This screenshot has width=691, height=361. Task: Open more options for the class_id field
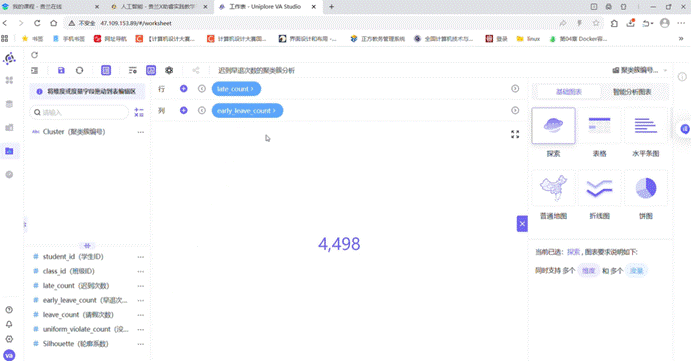(141, 271)
